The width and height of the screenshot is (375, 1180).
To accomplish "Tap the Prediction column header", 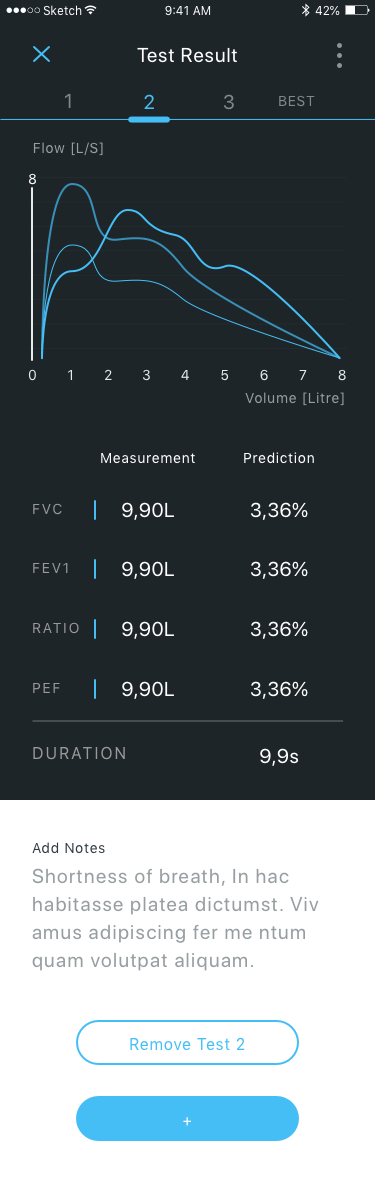I will [x=279, y=458].
